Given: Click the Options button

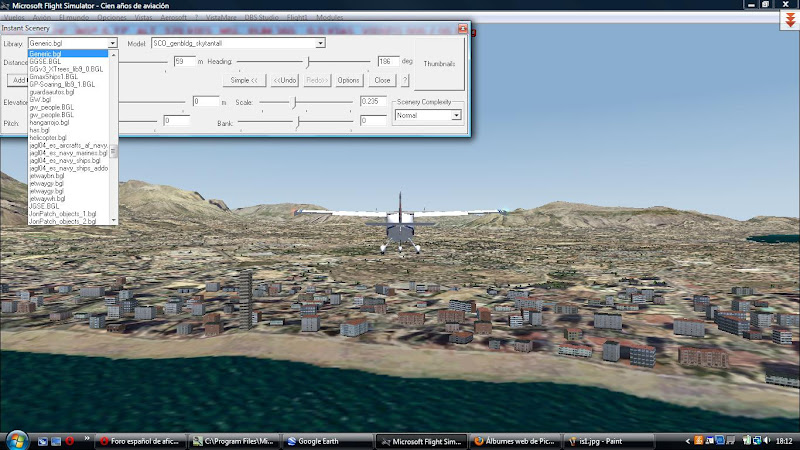Looking at the screenshot, I should tap(348, 80).
